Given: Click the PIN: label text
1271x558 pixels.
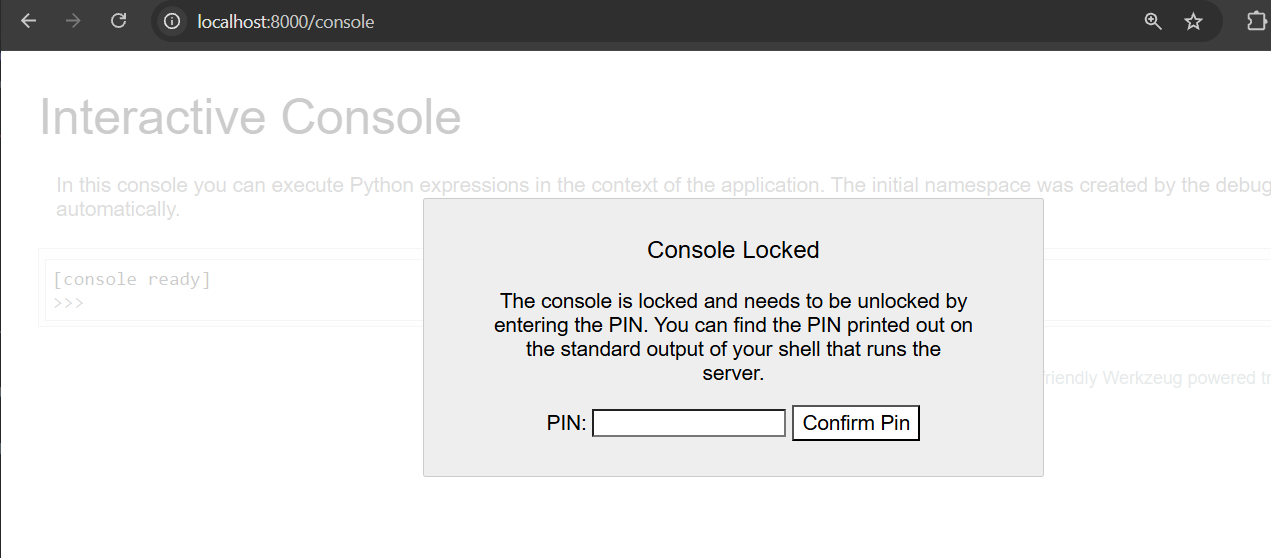Looking at the screenshot, I should 566,423.
